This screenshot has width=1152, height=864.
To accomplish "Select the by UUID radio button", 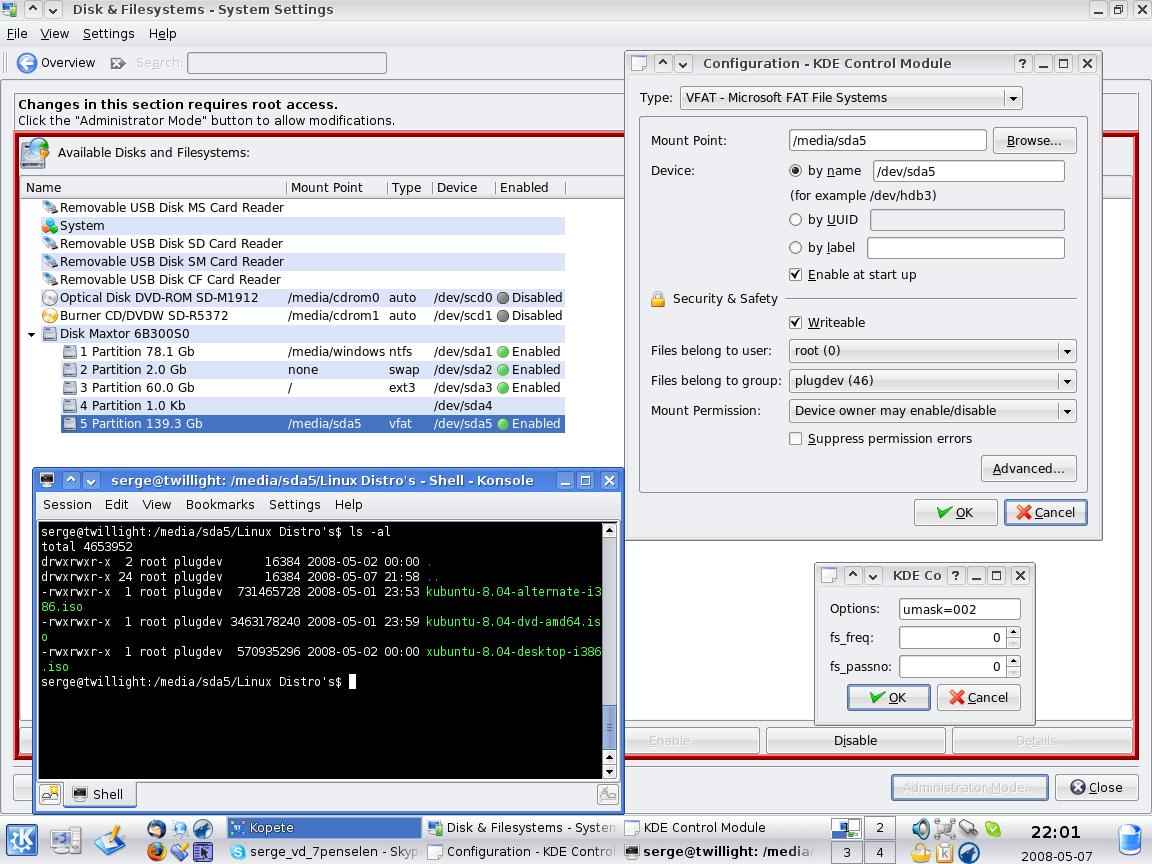I will [x=796, y=219].
